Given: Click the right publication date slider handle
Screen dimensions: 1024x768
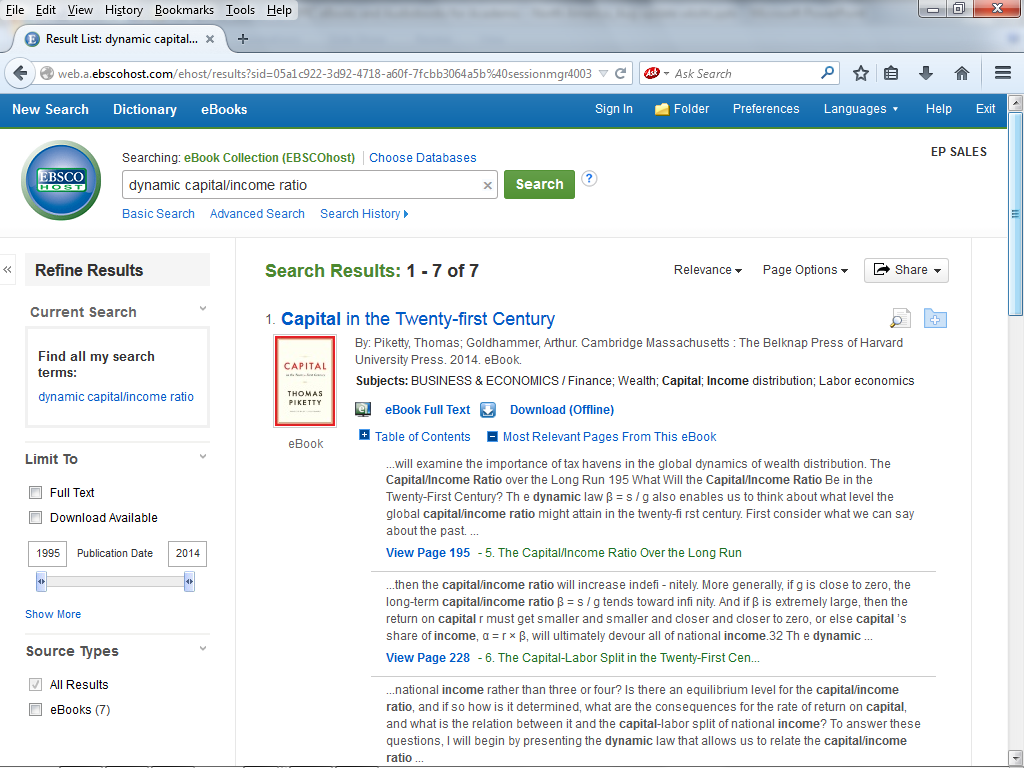Looking at the screenshot, I should point(189,581).
